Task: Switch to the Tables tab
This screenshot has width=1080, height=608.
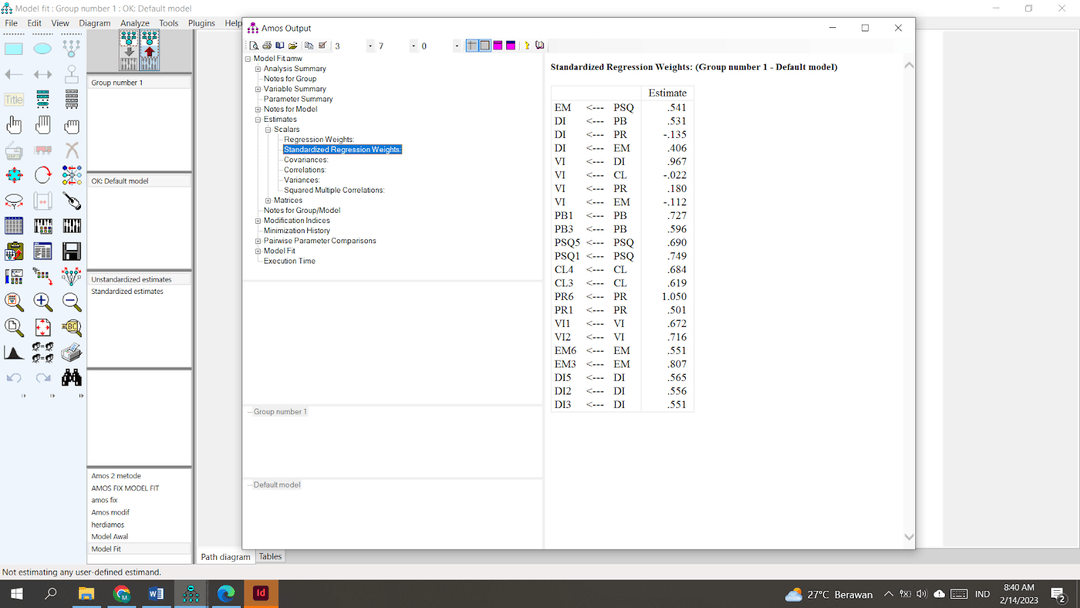Action: pos(270,556)
